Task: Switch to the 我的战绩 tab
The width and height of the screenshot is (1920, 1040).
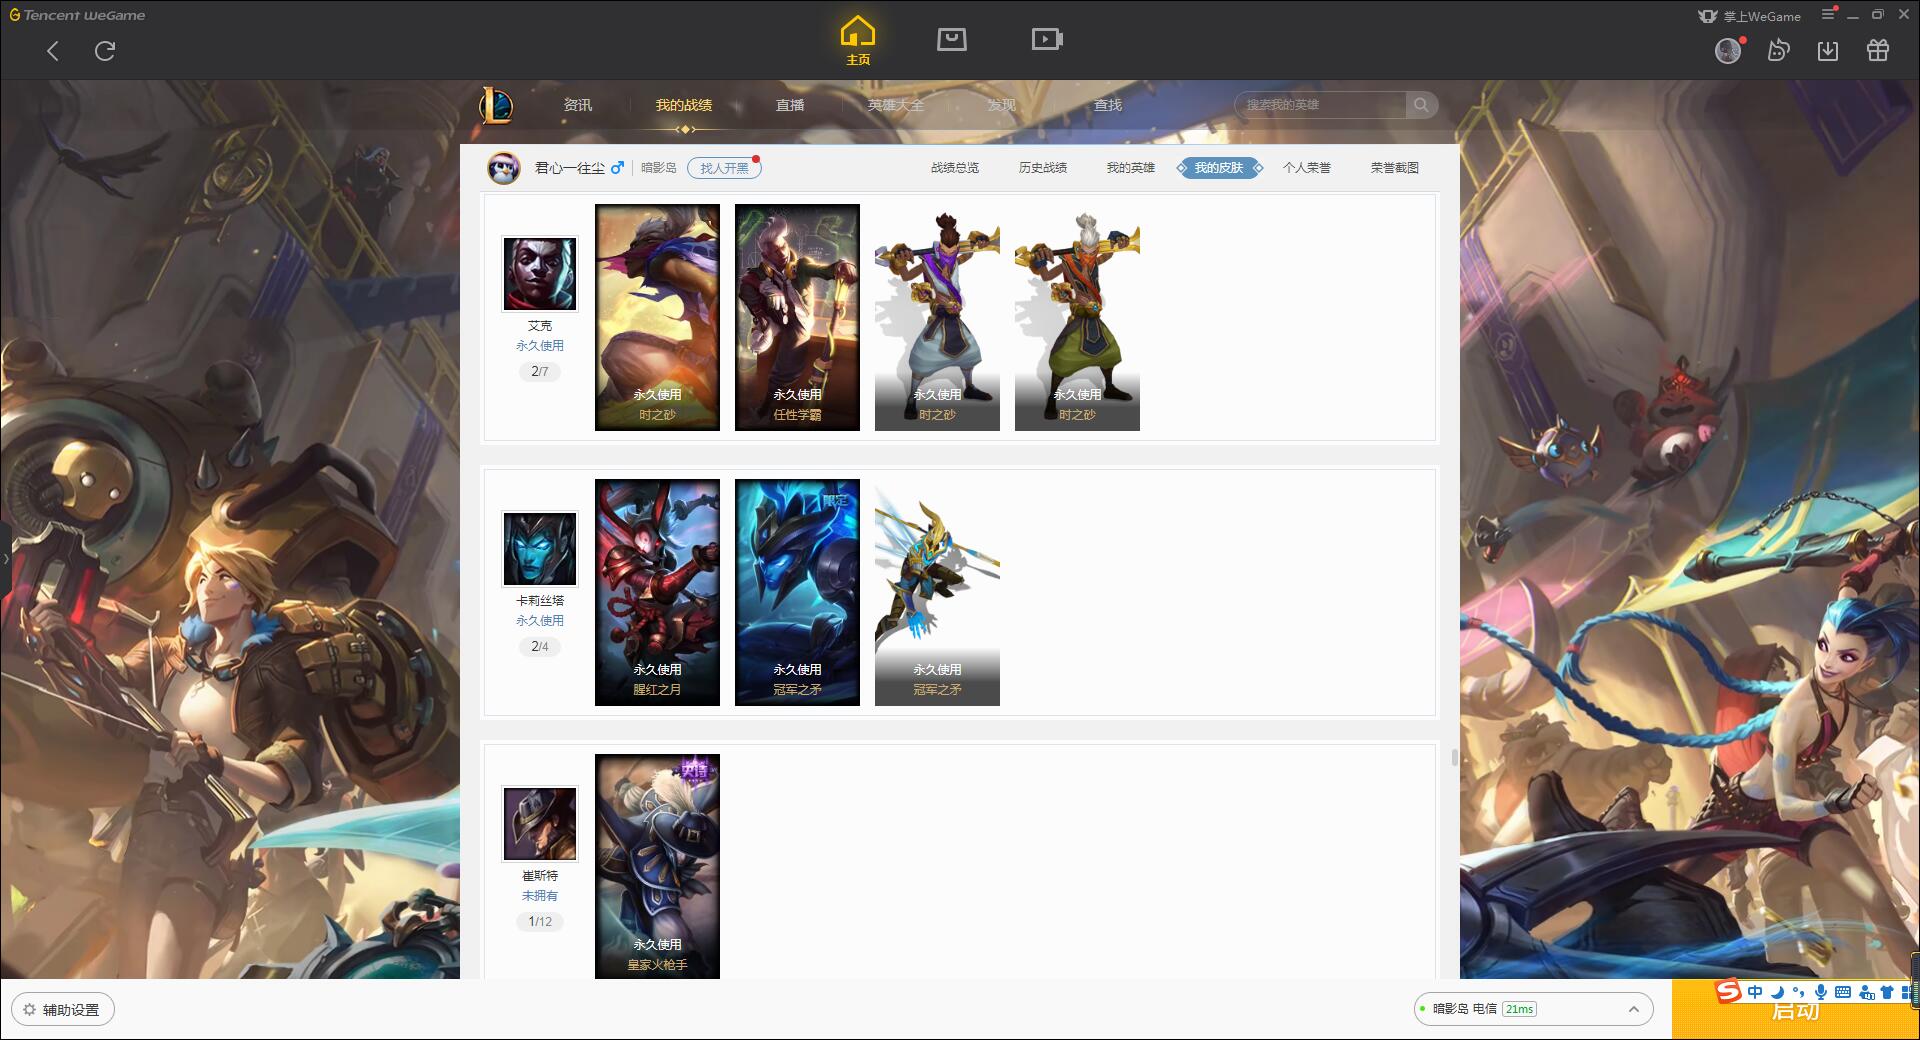Action: click(684, 105)
